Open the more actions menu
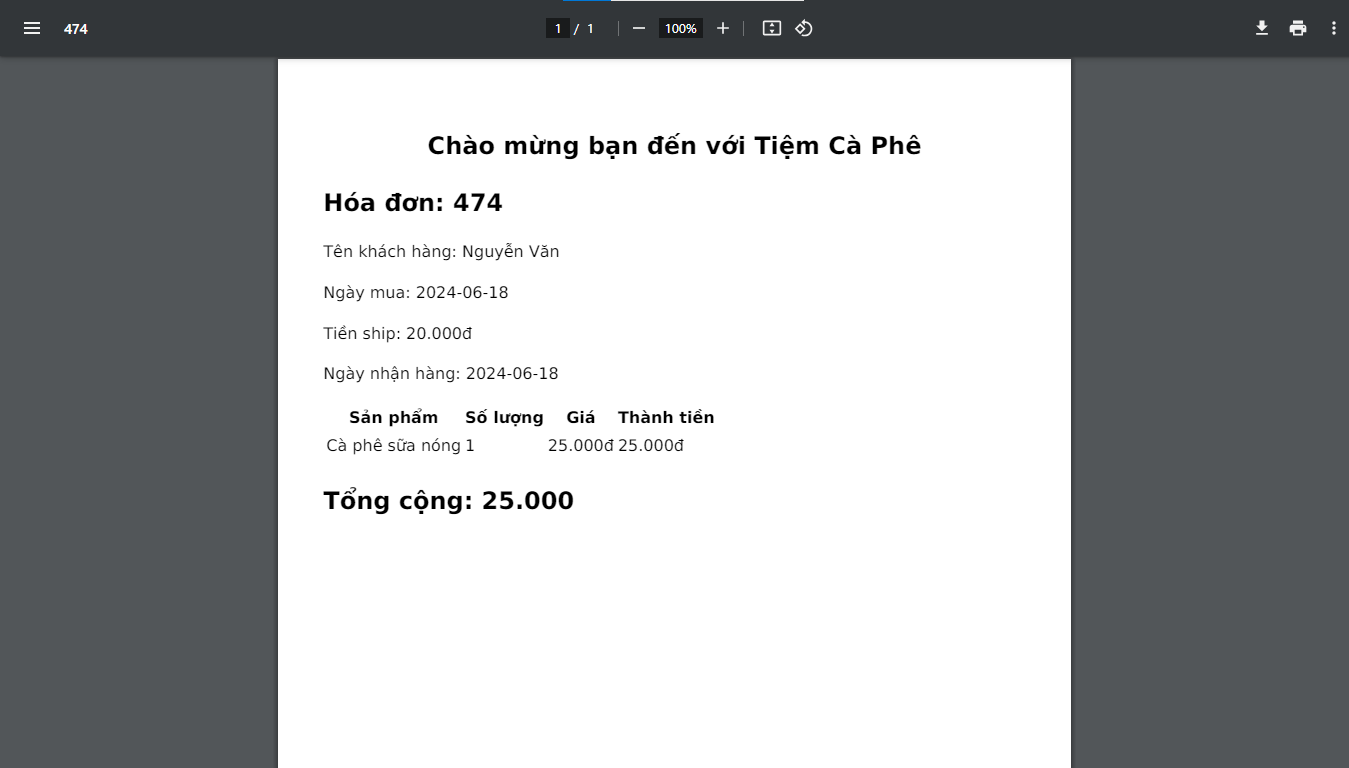The image size is (1349, 768). pos(1334,28)
